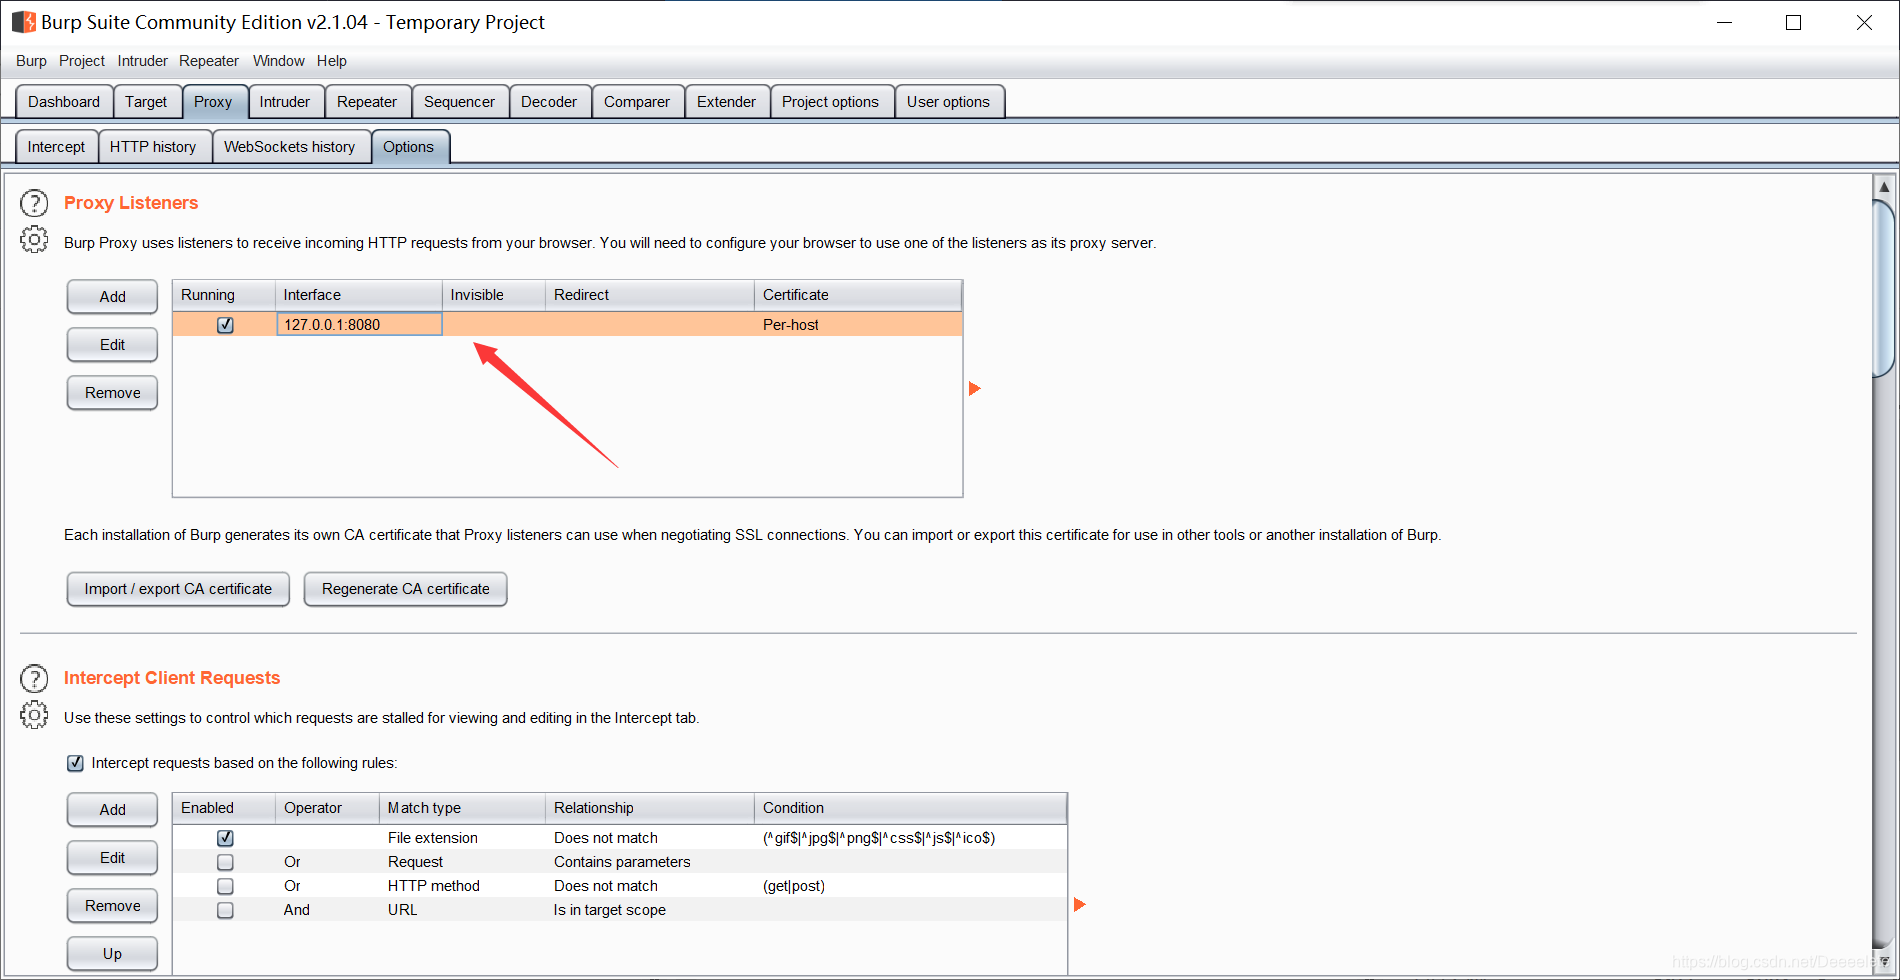Open the HTTP history sub-tab

153,147
